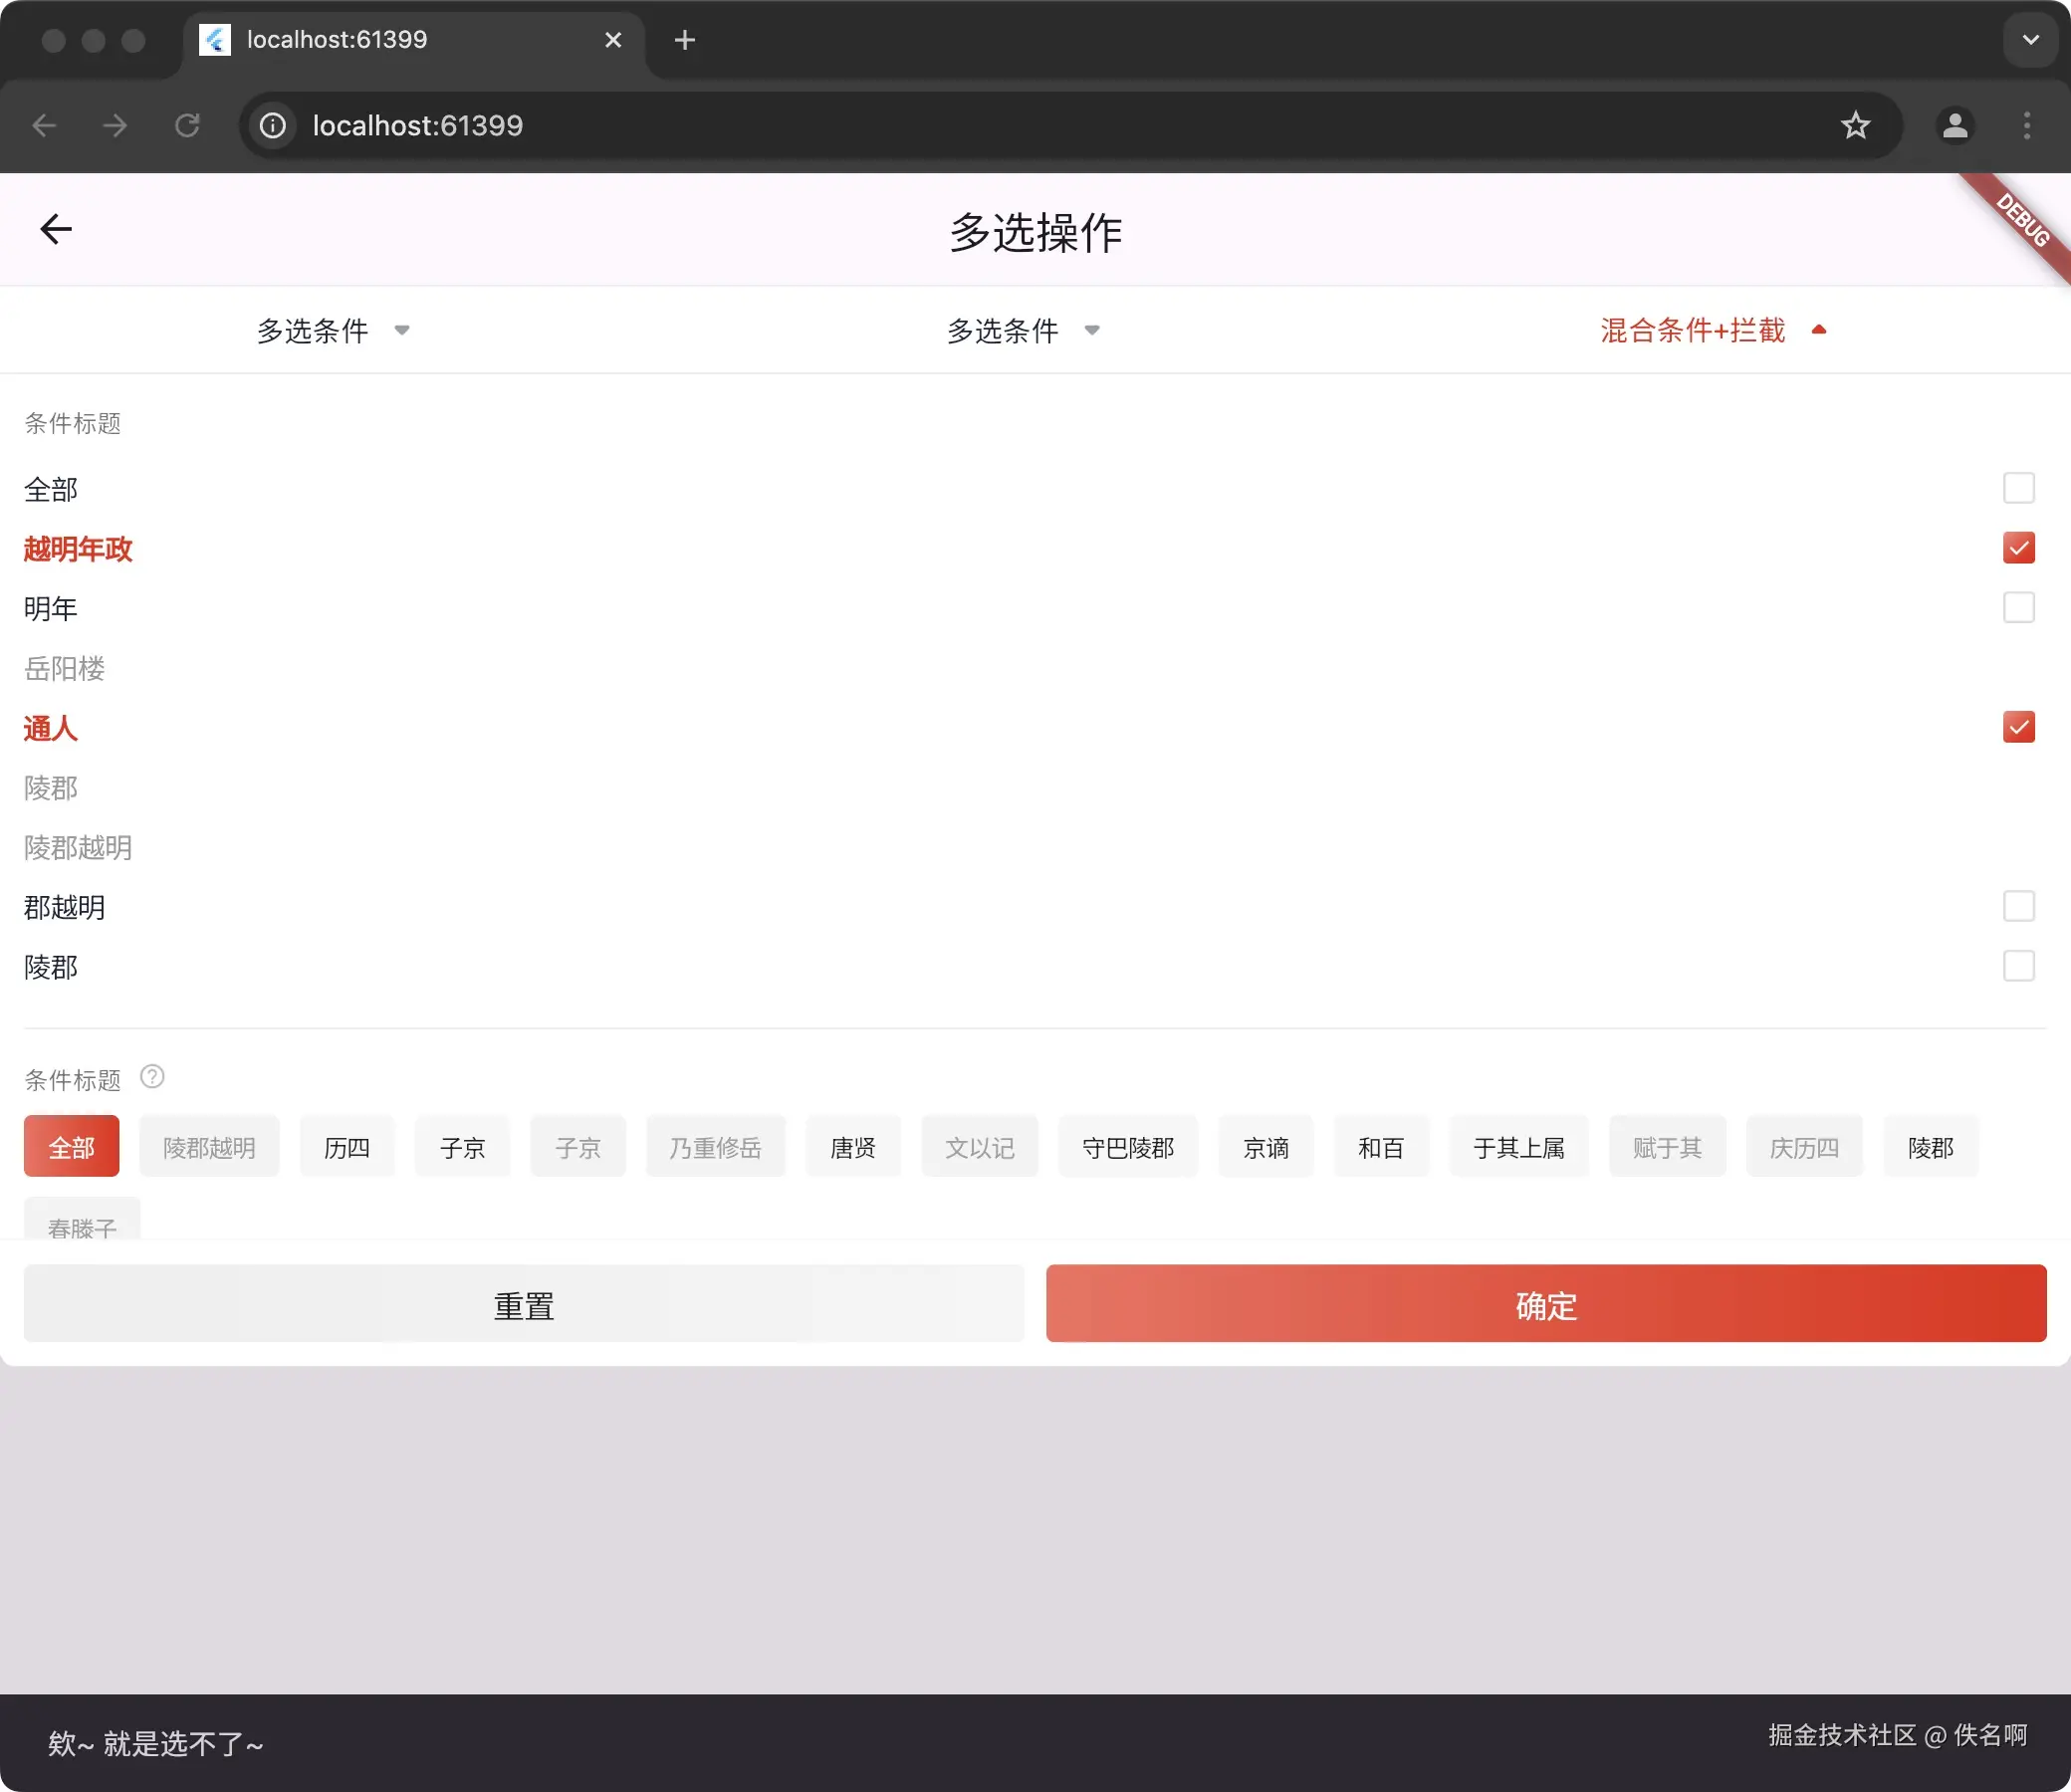2071x1792 pixels.
Task: Open a new tab with the plus icon
Action: click(684, 40)
